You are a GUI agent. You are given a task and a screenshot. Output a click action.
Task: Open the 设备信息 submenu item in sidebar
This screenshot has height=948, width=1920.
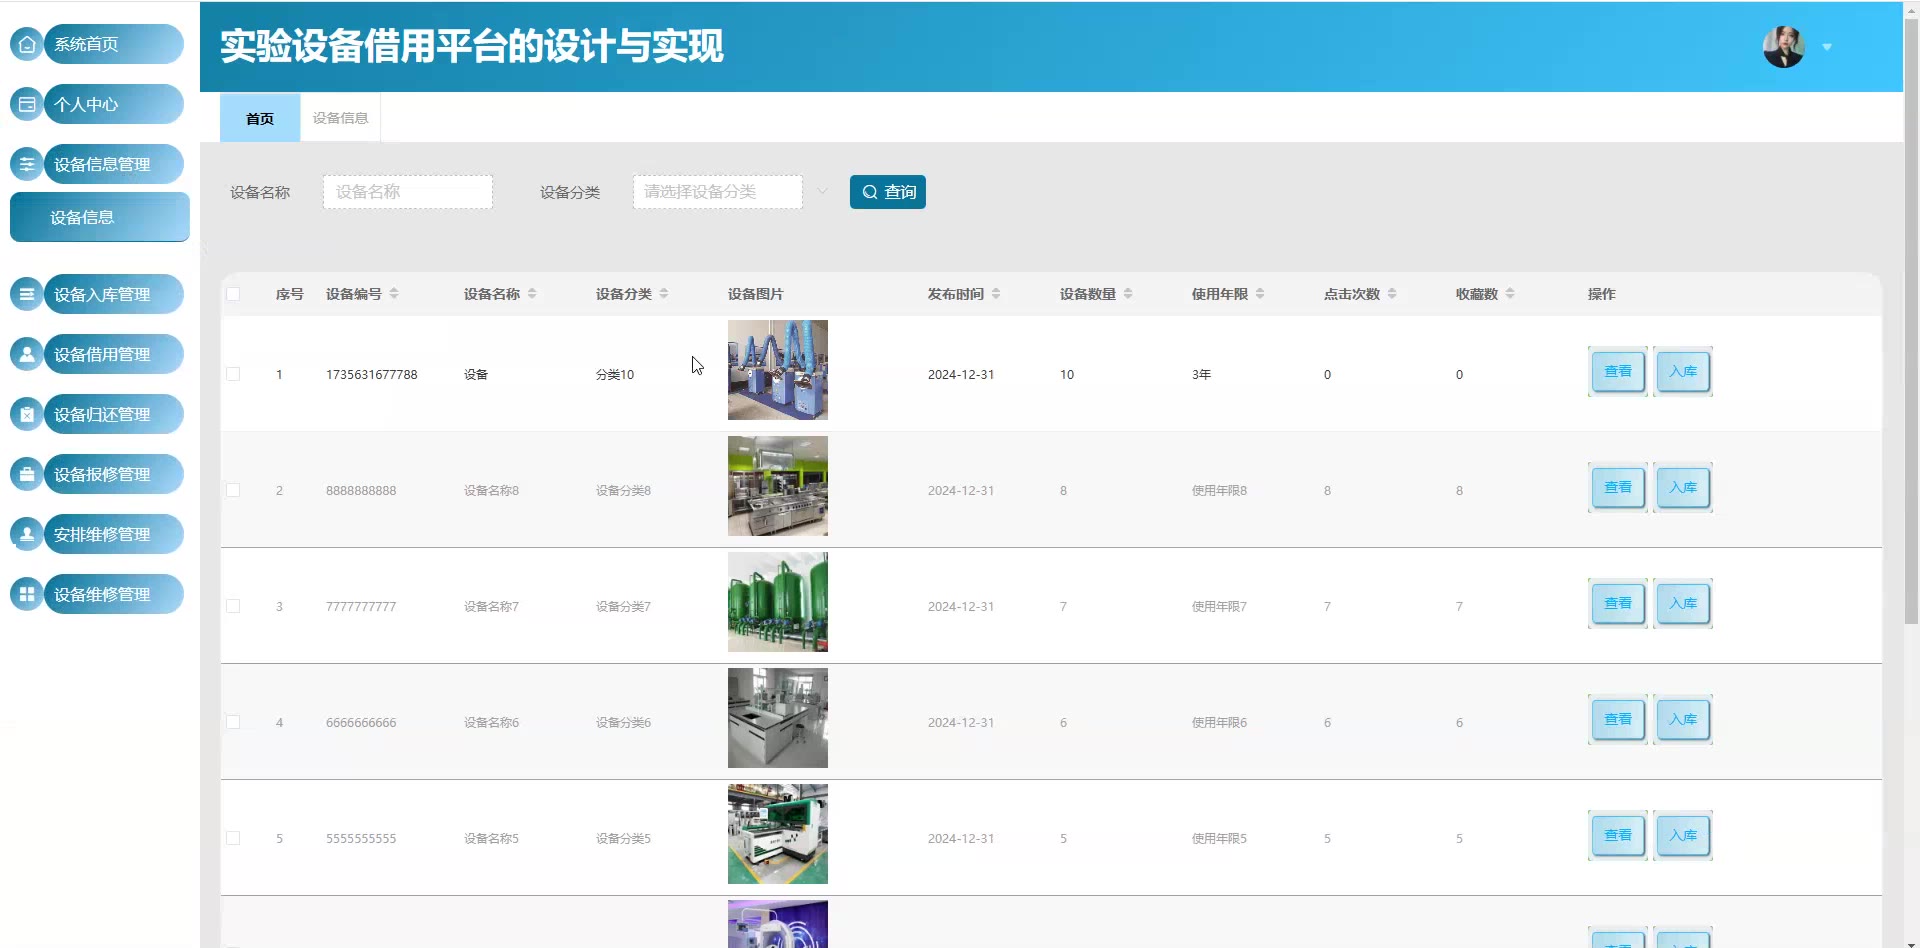(x=99, y=217)
